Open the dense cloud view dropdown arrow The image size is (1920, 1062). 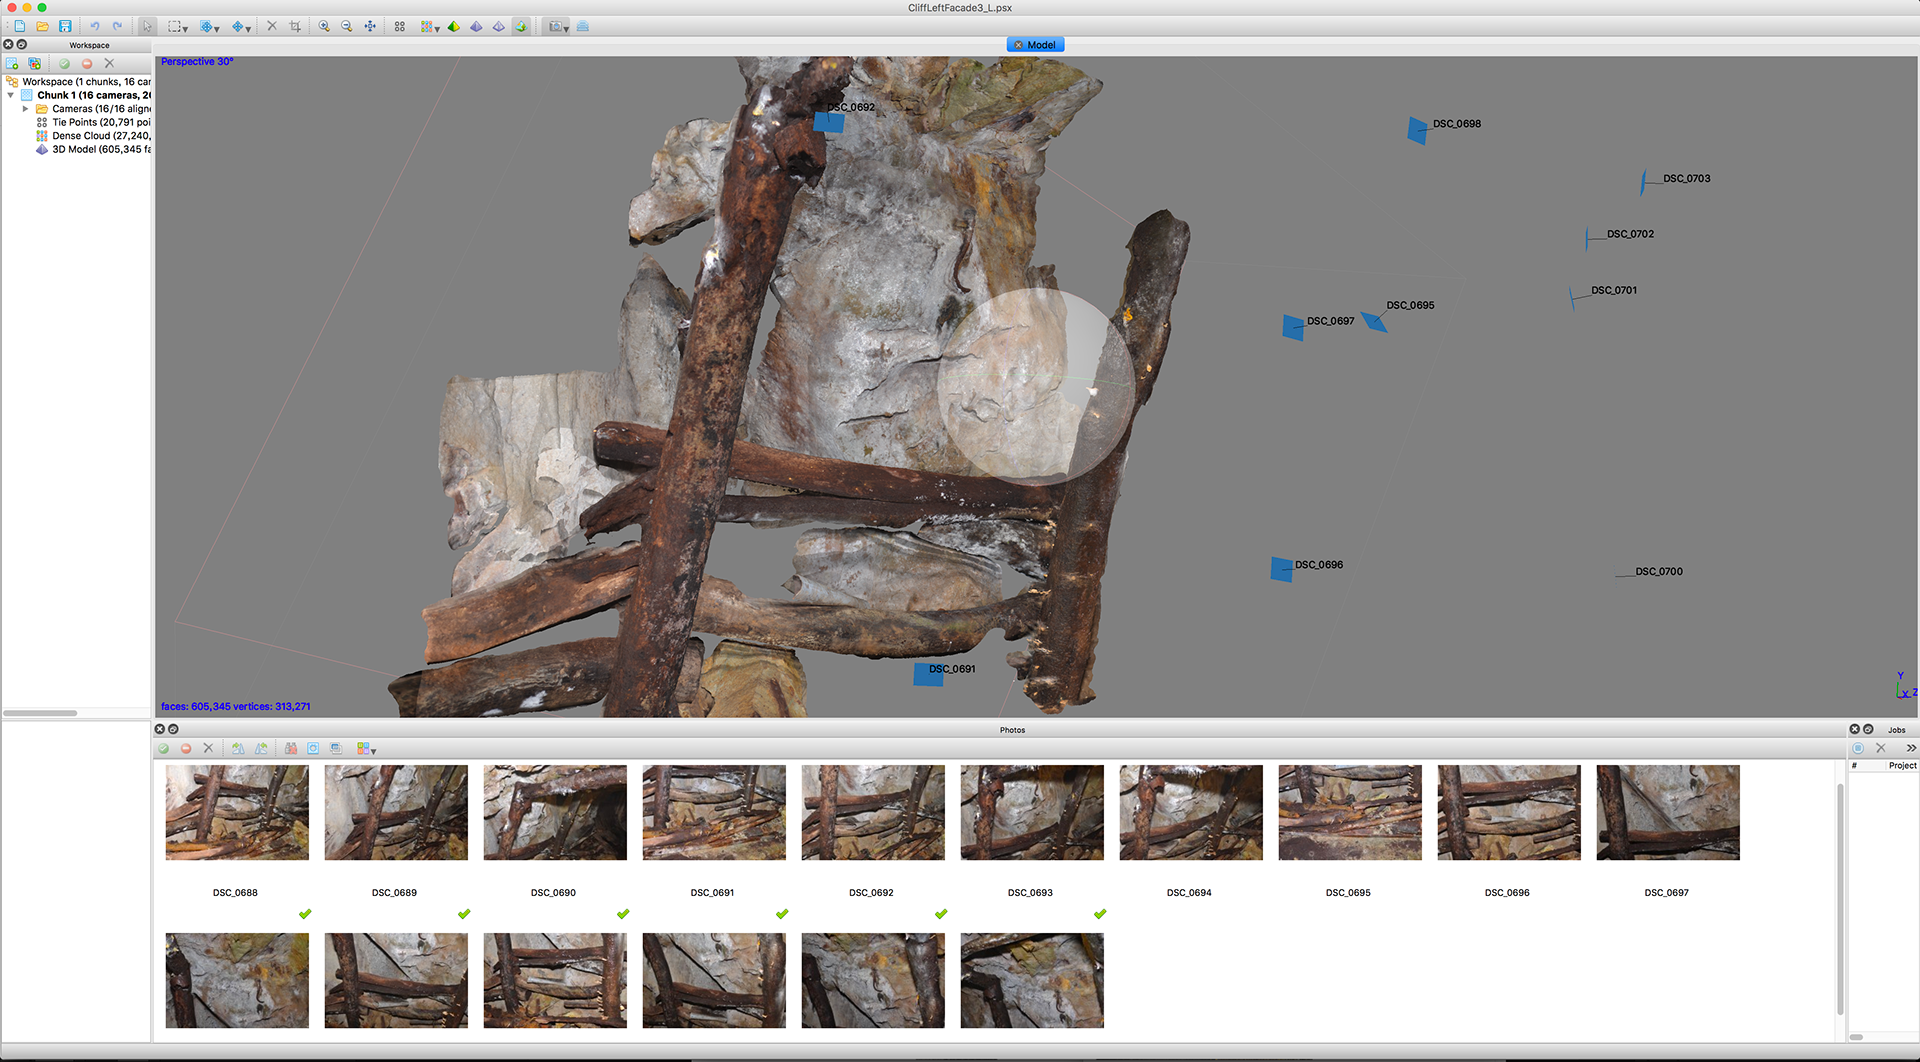[x=438, y=29]
